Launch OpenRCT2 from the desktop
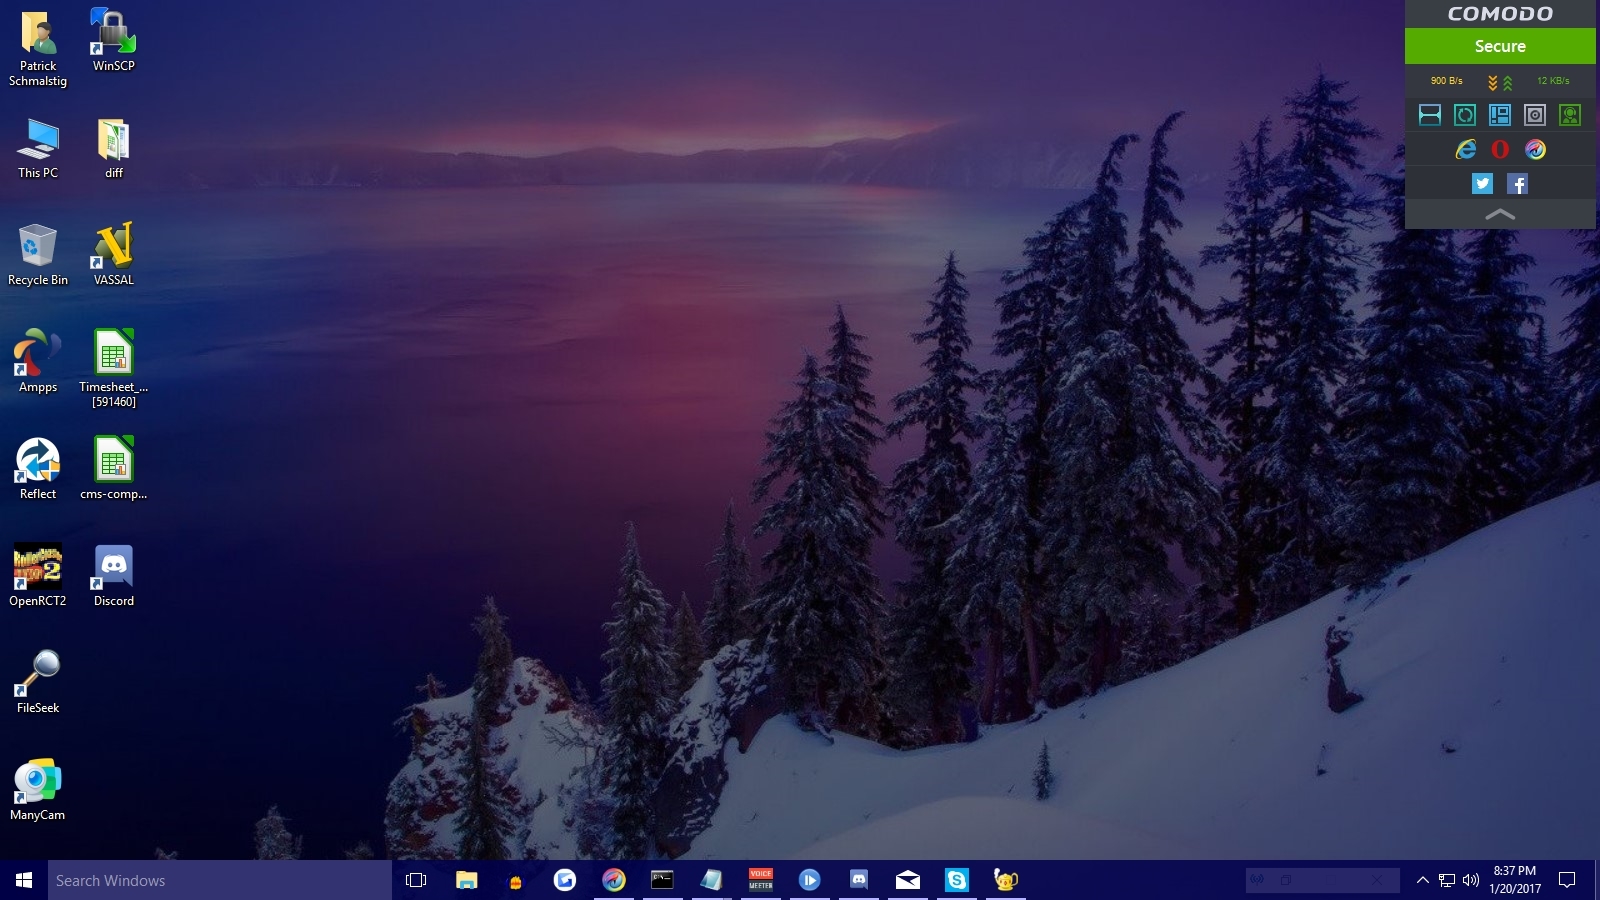The image size is (1600, 900). (x=38, y=576)
